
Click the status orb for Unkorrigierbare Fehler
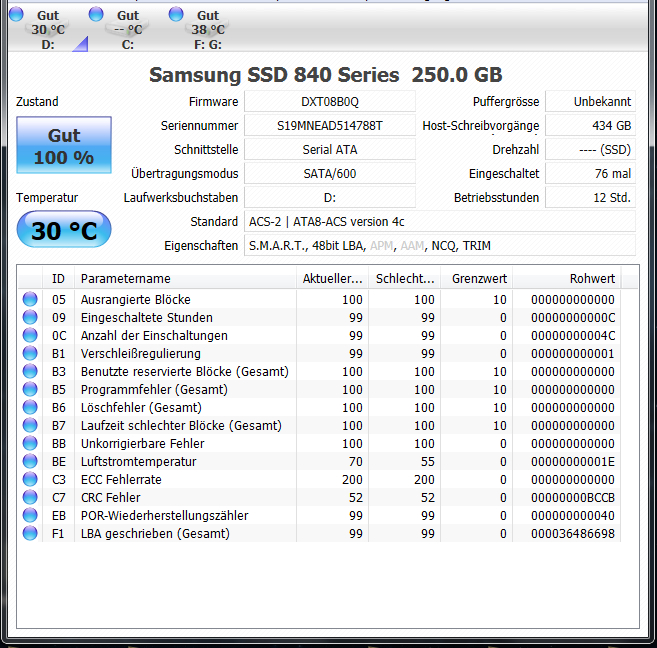(x=30, y=443)
